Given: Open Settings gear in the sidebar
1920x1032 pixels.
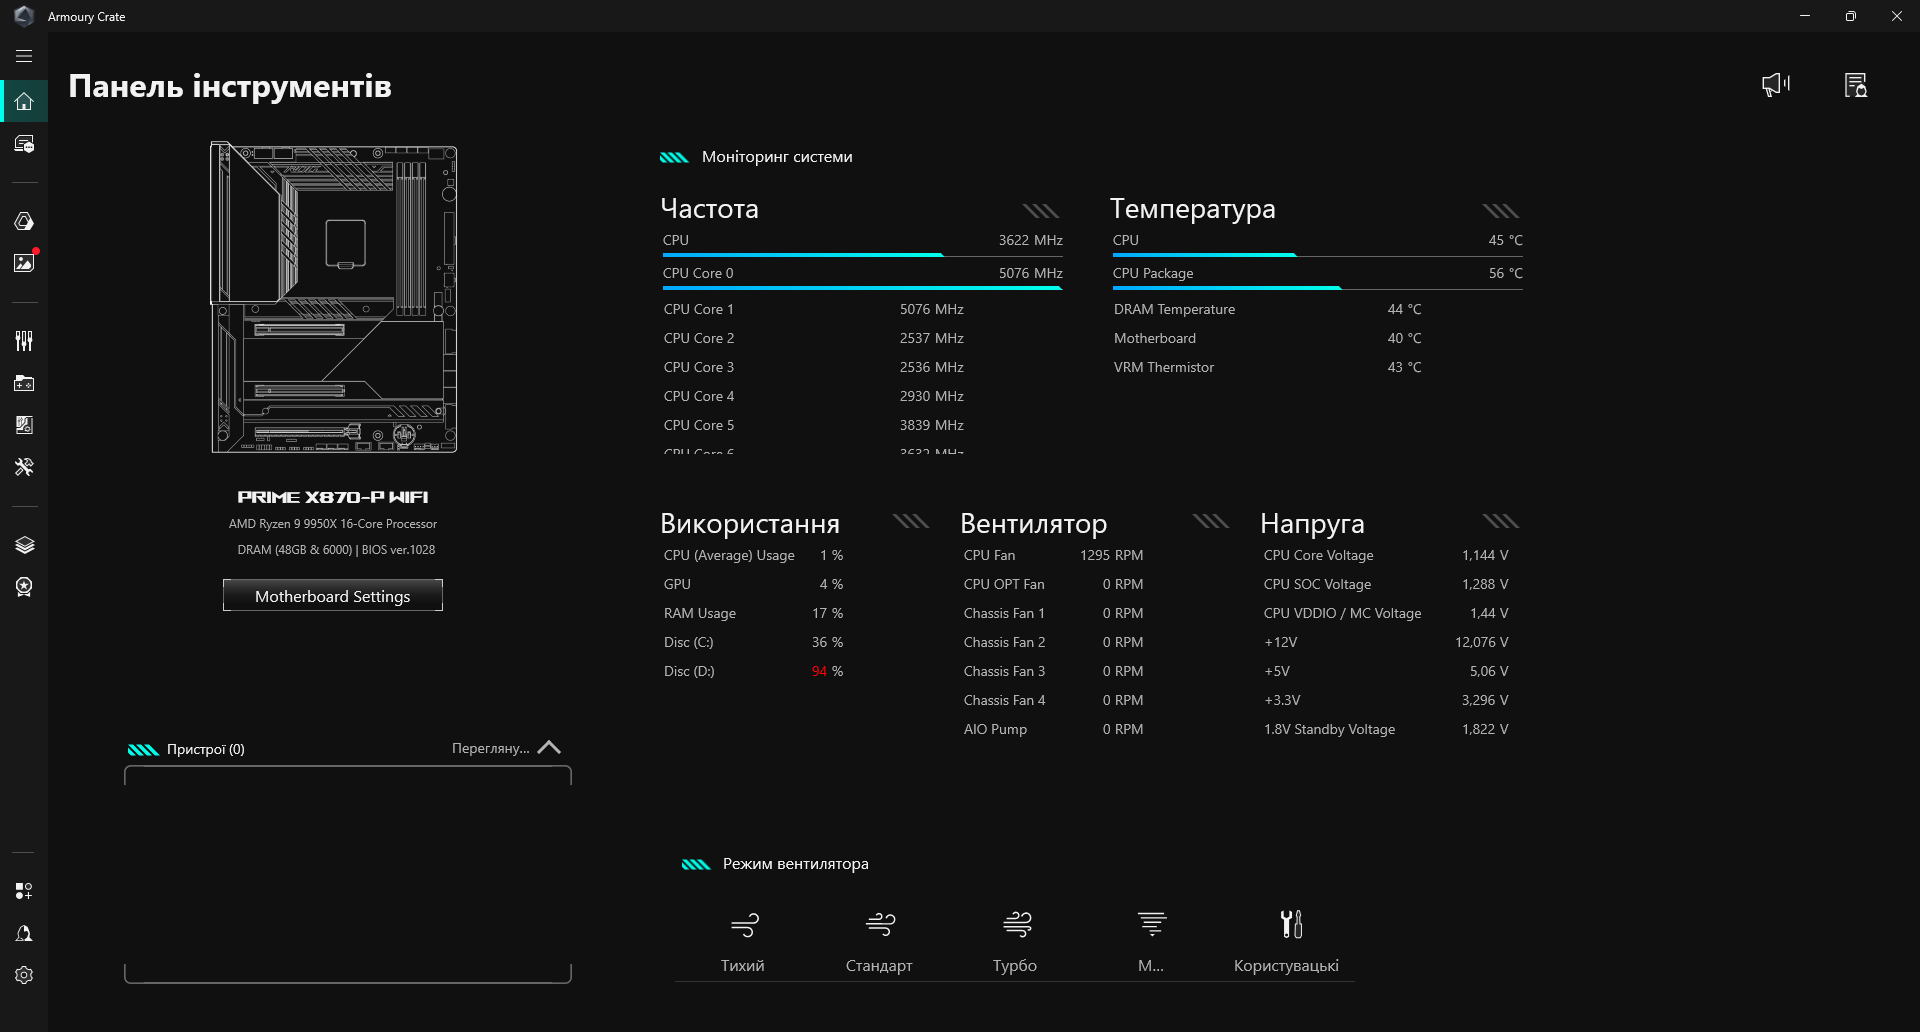Looking at the screenshot, I should [x=24, y=975].
